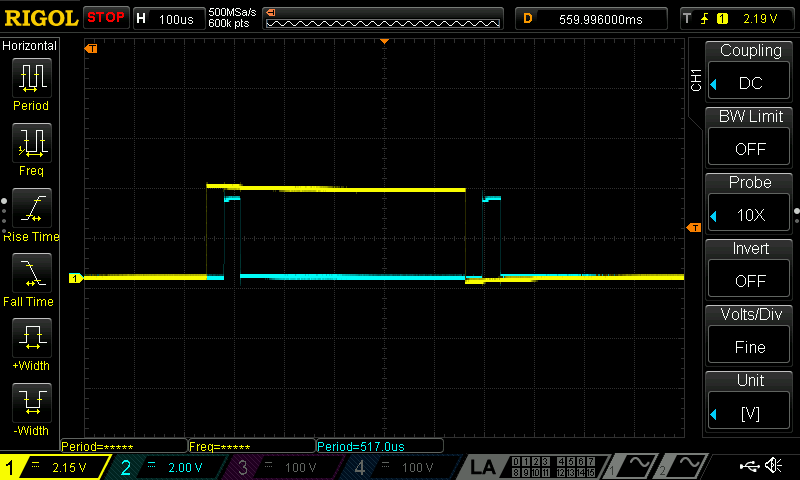Choose the Rise Time measurement icon

click(x=31, y=209)
